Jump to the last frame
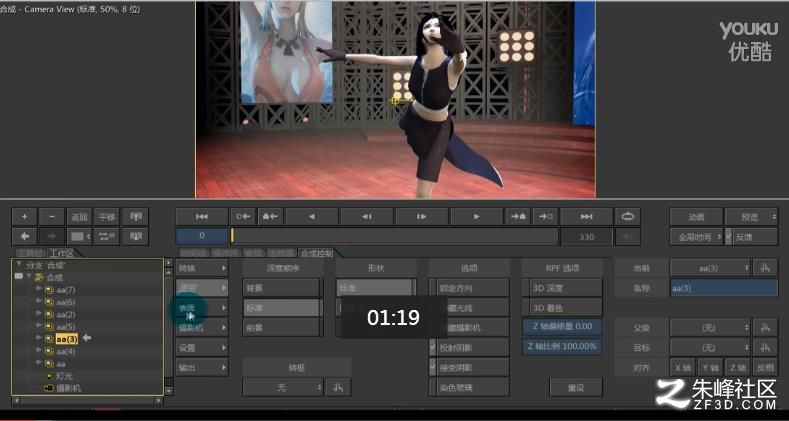 click(x=587, y=217)
